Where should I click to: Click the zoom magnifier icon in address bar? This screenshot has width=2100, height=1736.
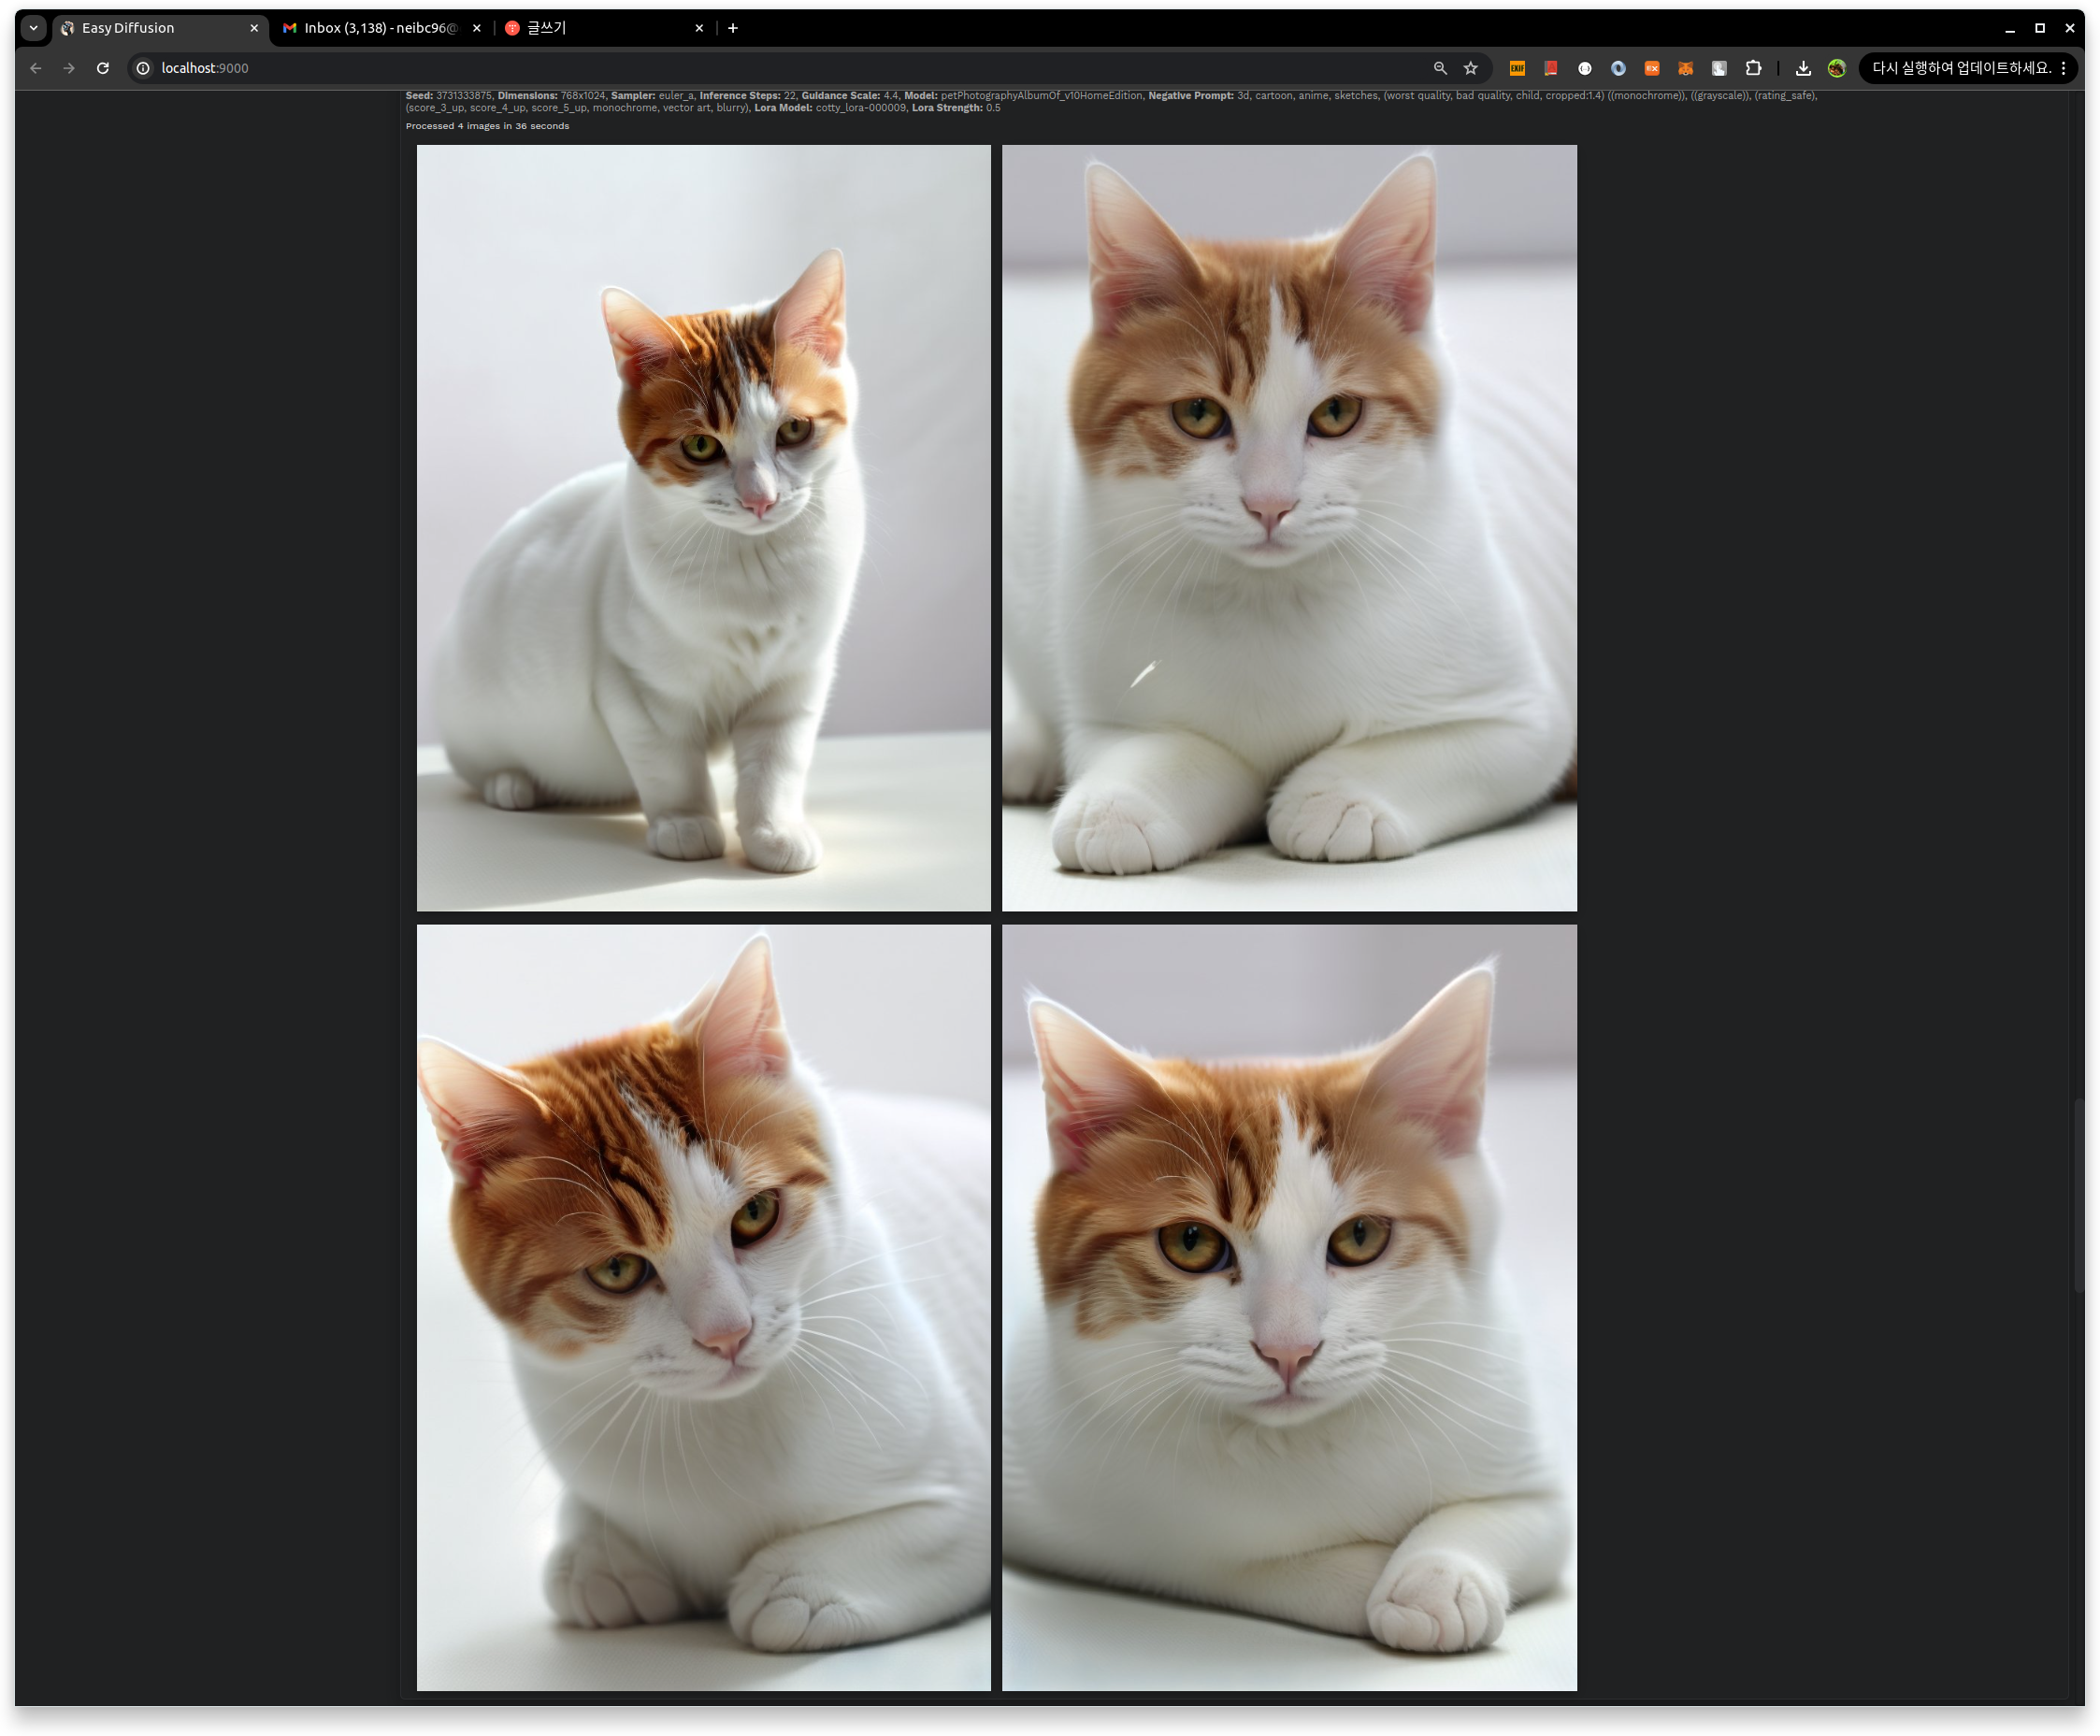tap(1439, 68)
